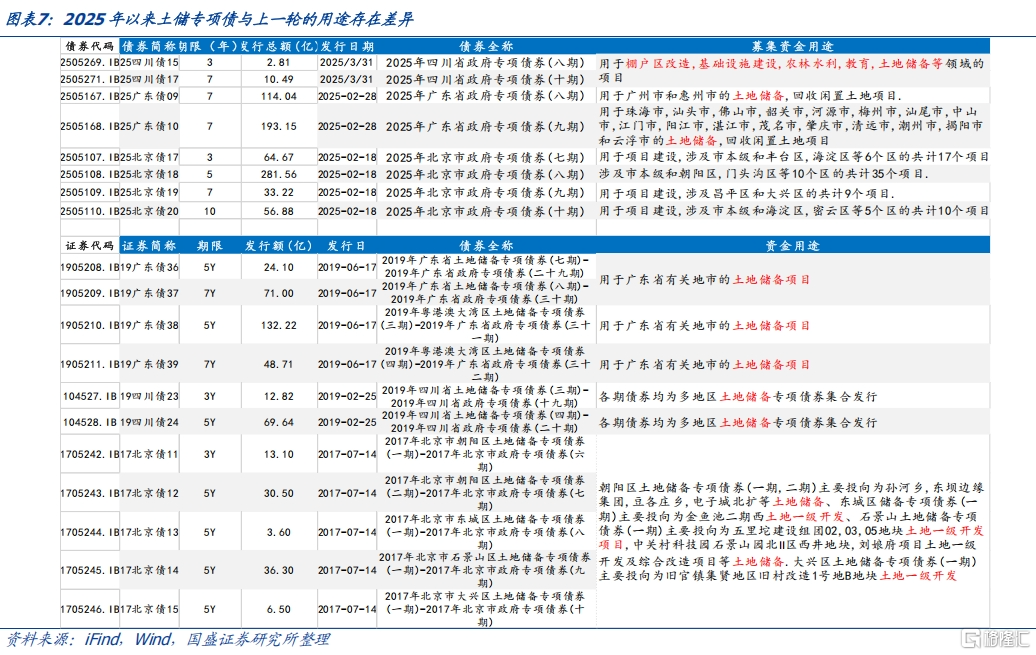Click the source line '资料来源: iFind, Wind, 国盛证券研究所整理'
The height and width of the screenshot is (655, 1036).
point(168,639)
